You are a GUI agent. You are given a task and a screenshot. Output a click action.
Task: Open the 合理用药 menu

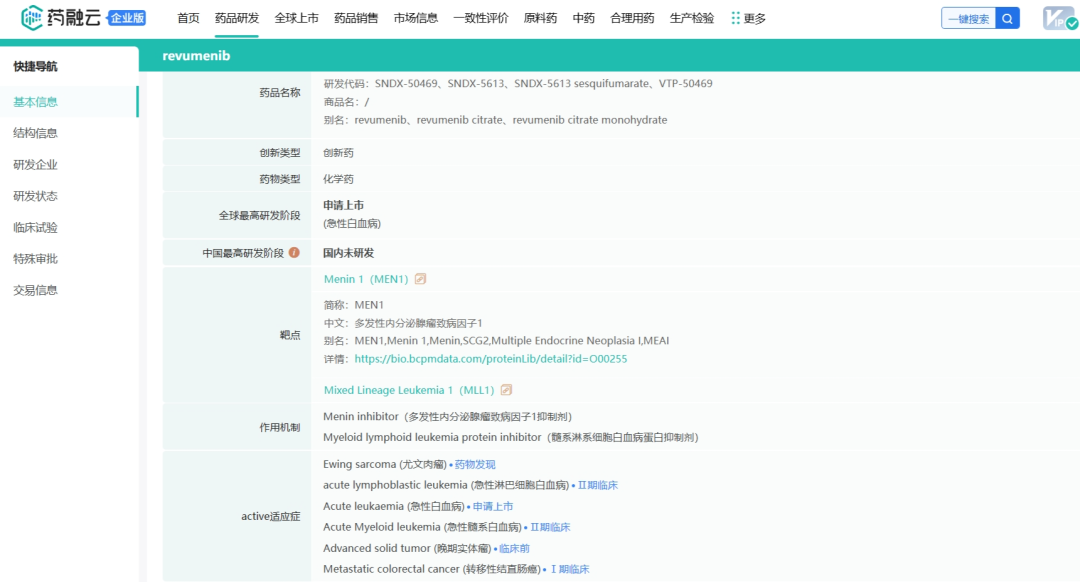tap(632, 19)
